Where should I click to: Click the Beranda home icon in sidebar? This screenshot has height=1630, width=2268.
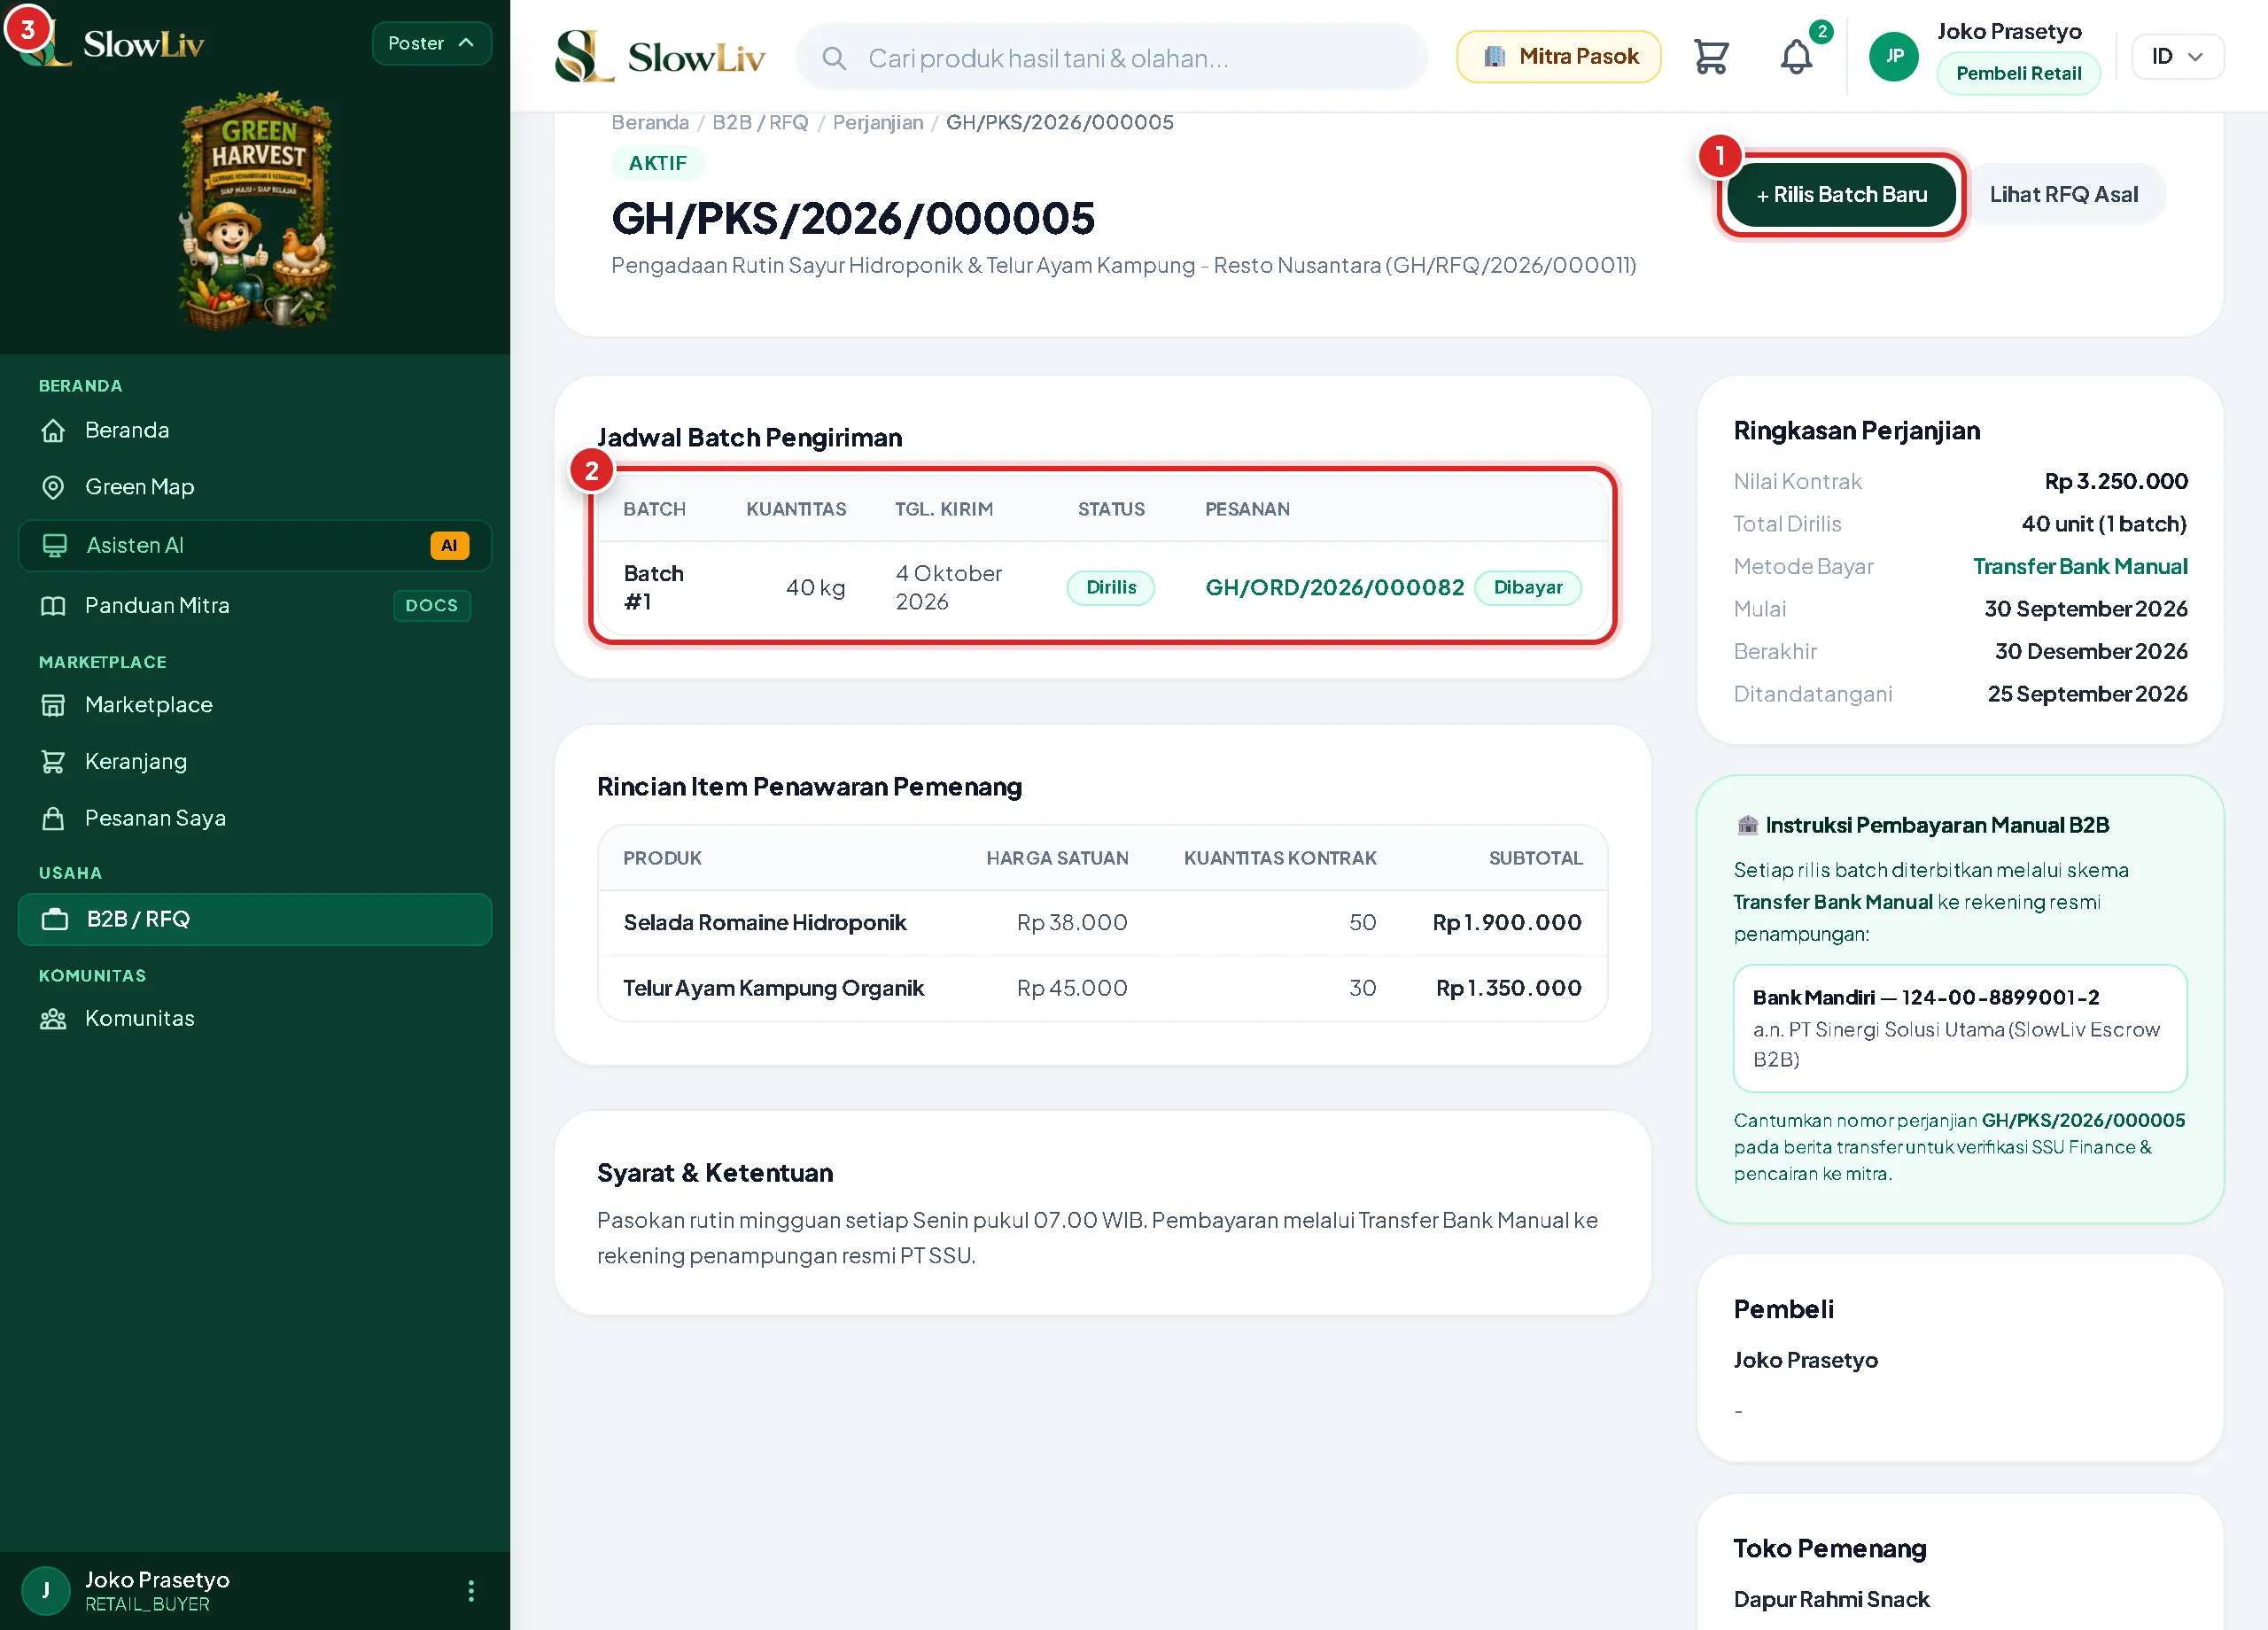(53, 430)
